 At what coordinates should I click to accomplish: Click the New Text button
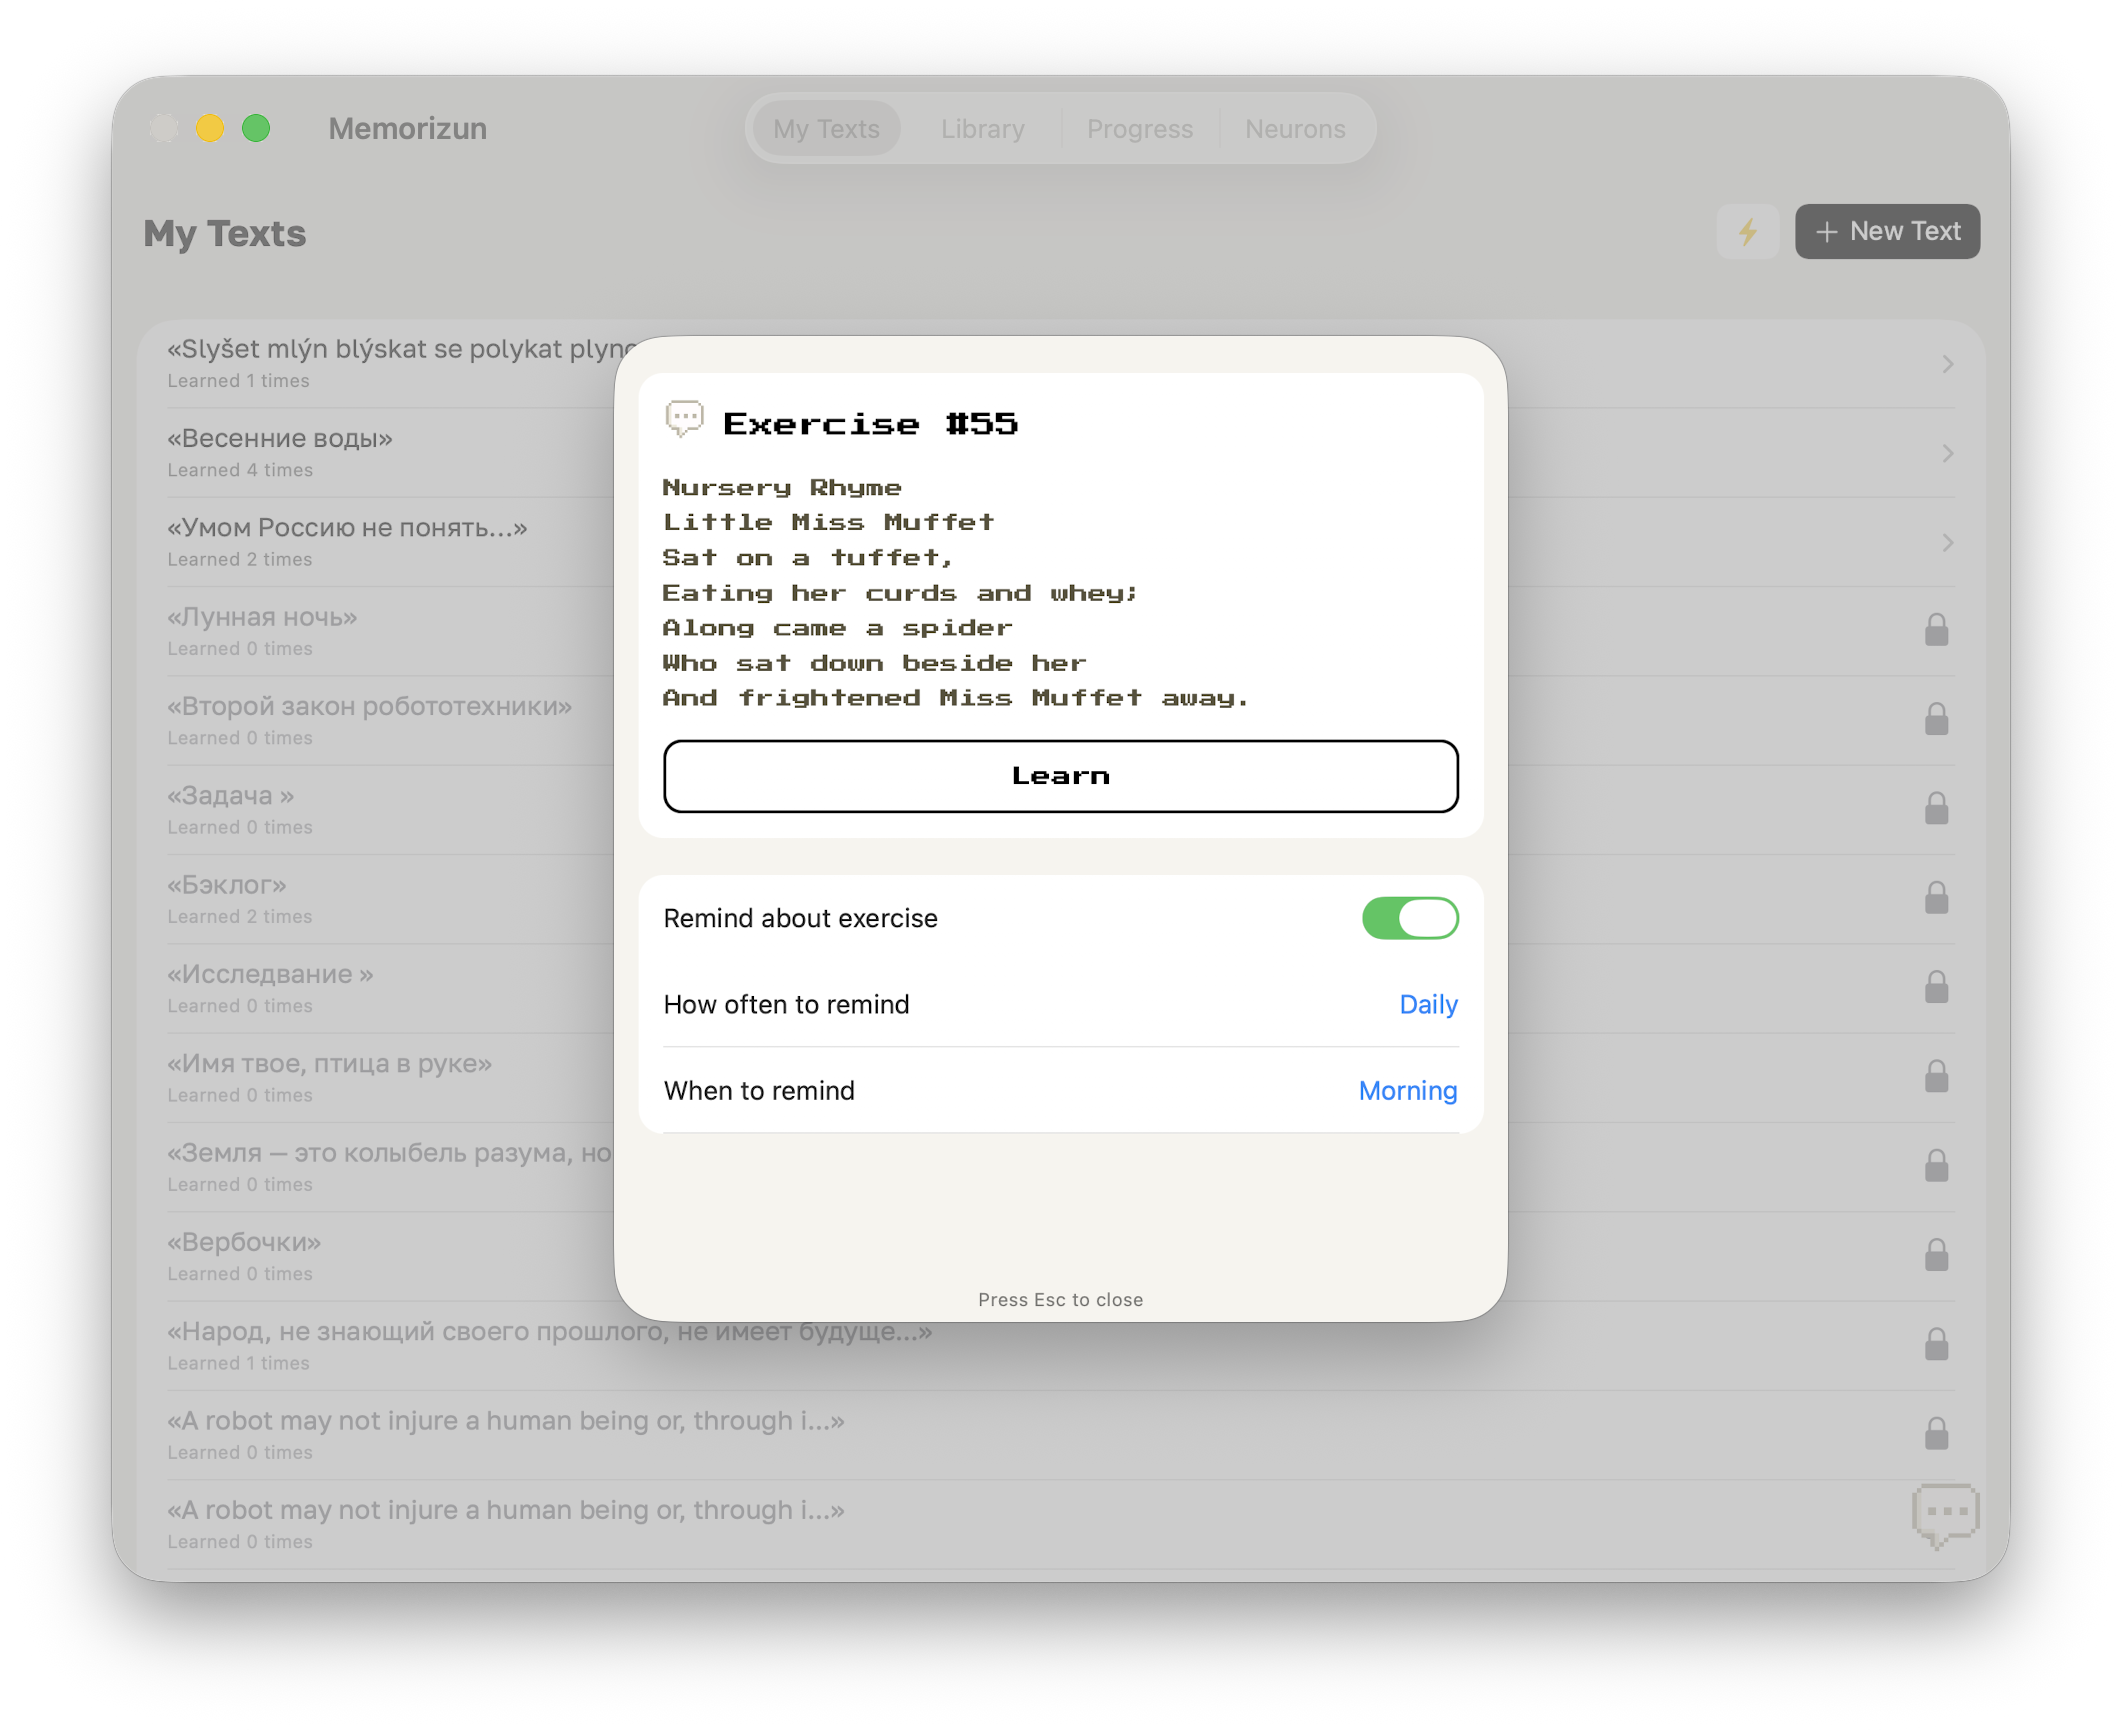pos(1886,232)
